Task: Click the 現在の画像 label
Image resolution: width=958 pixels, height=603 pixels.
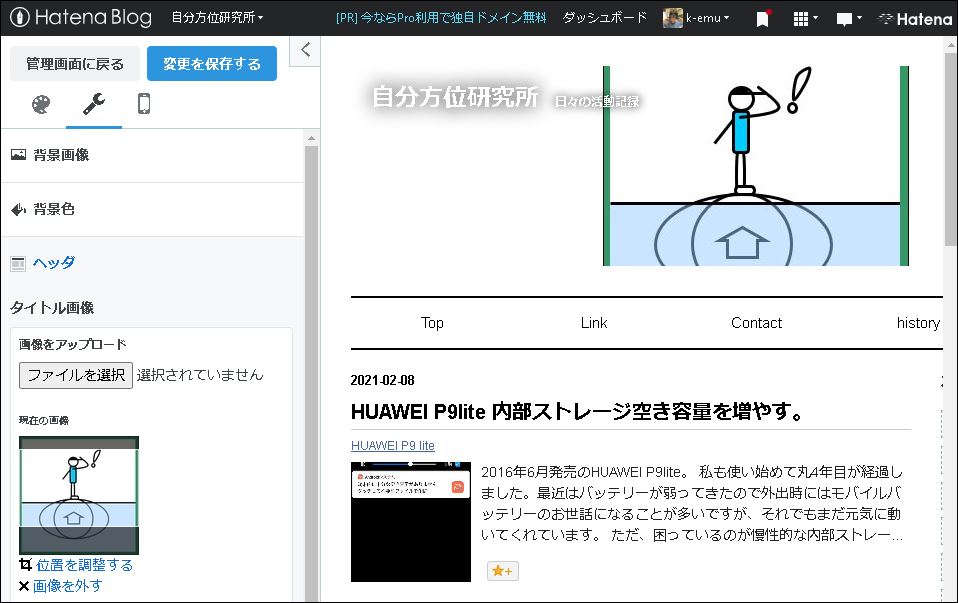Action: pos(43,420)
